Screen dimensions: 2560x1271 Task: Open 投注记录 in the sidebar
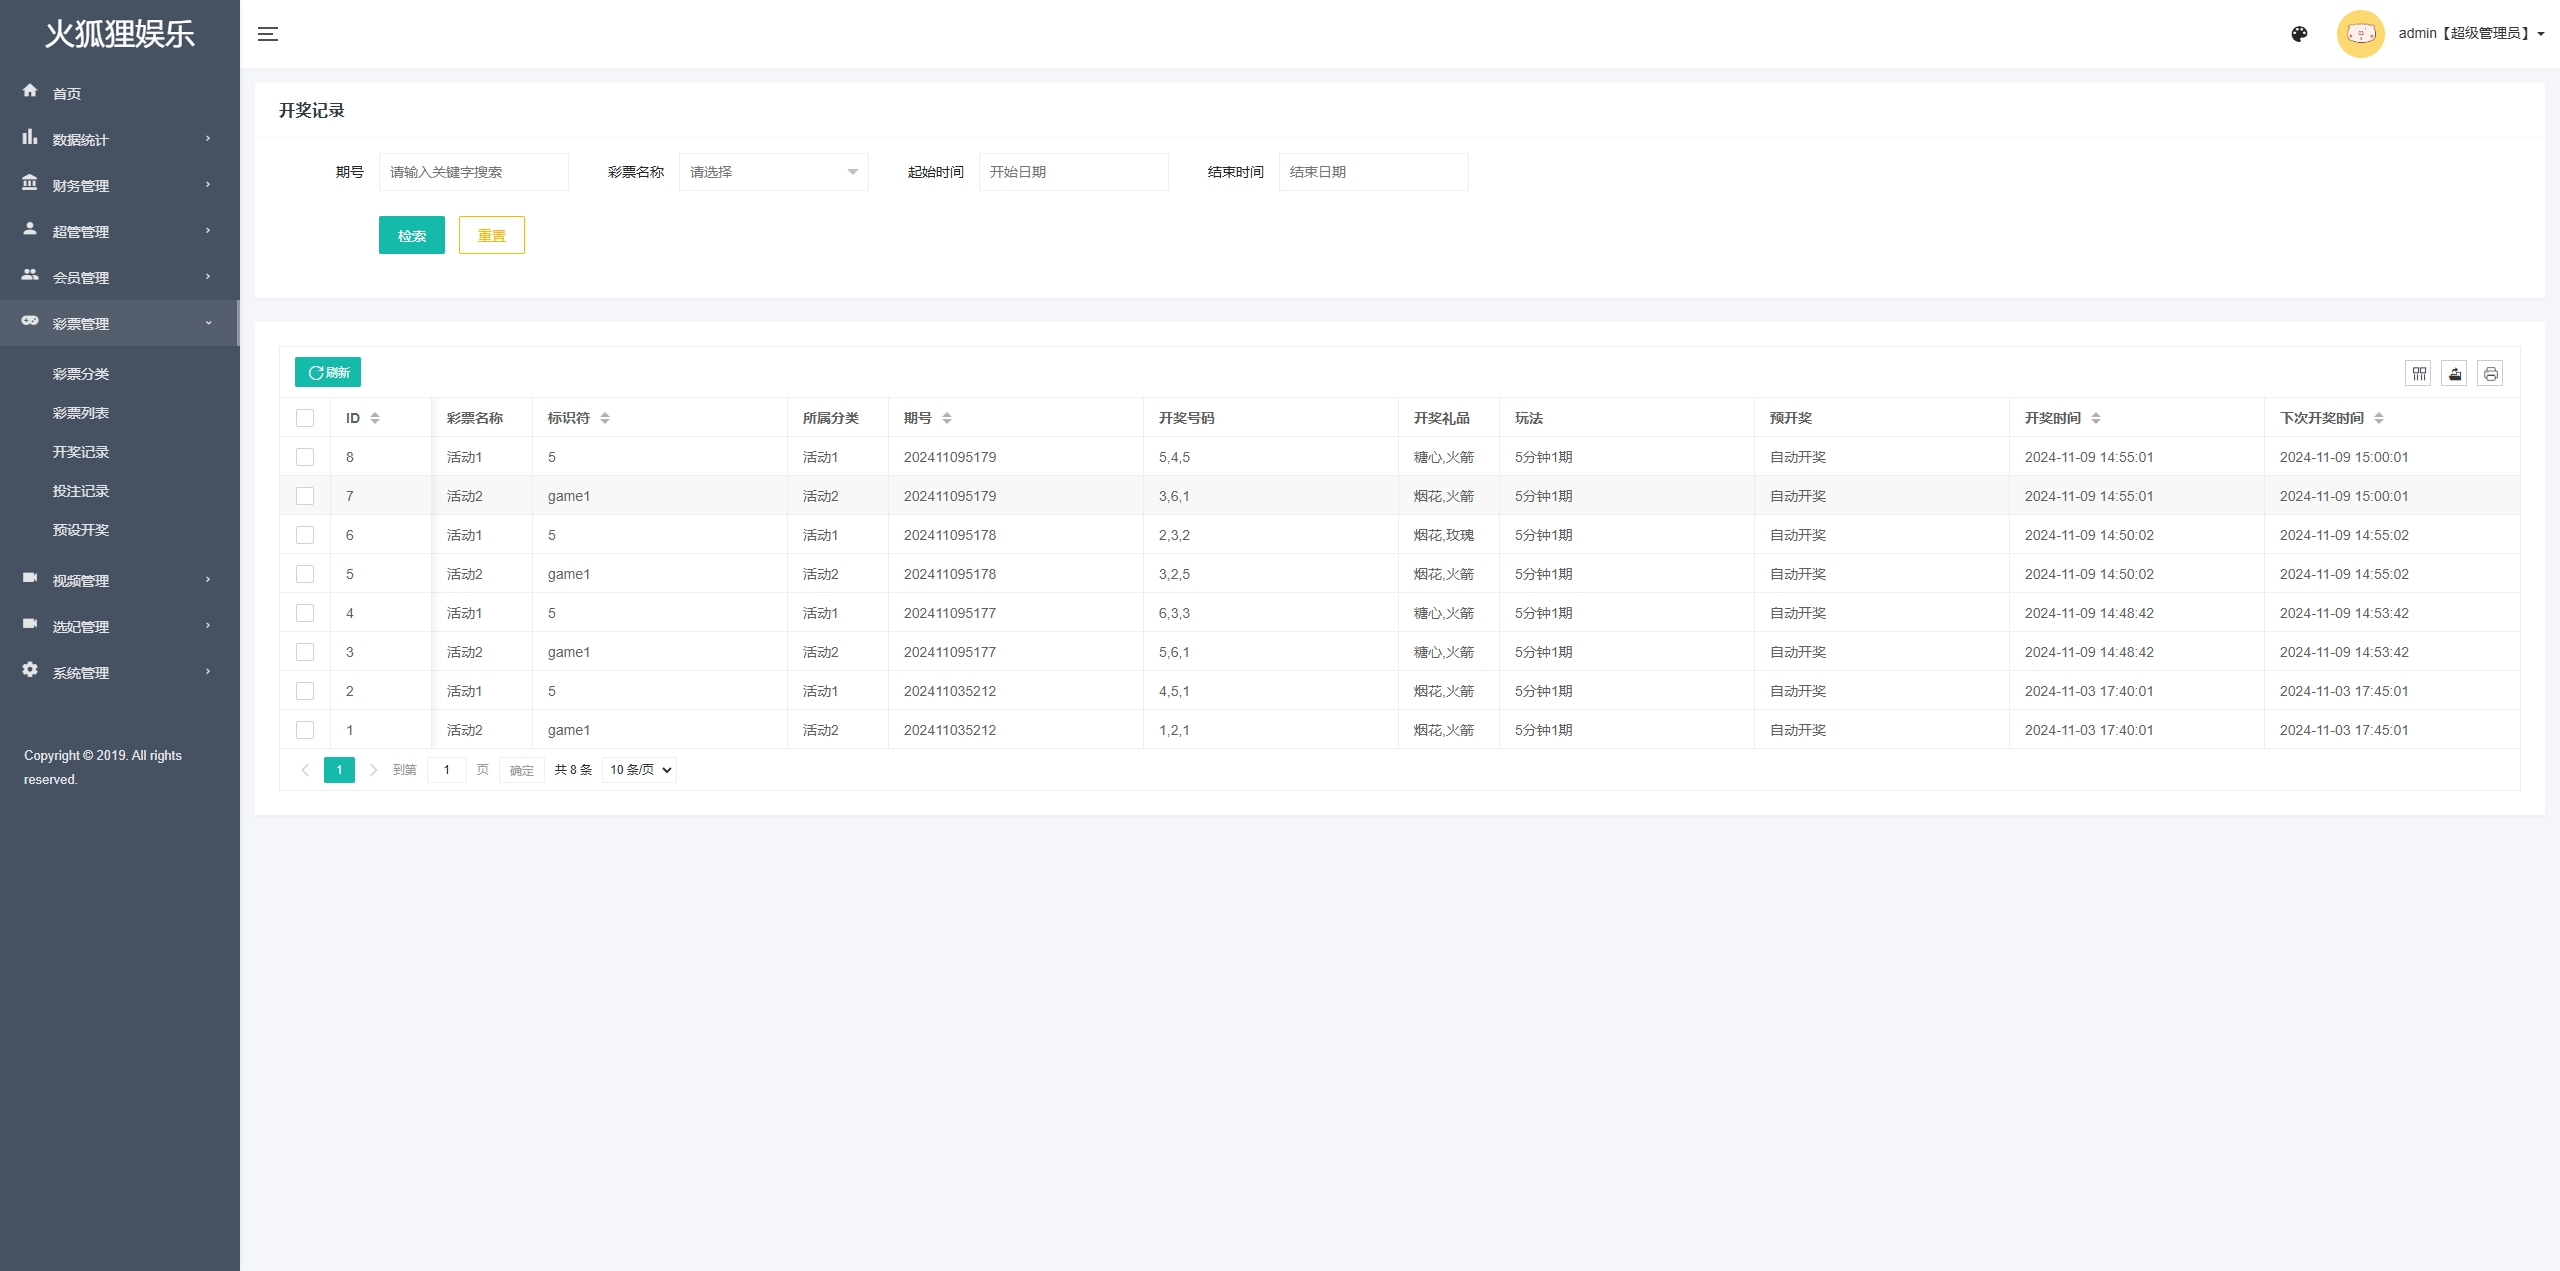click(x=81, y=491)
